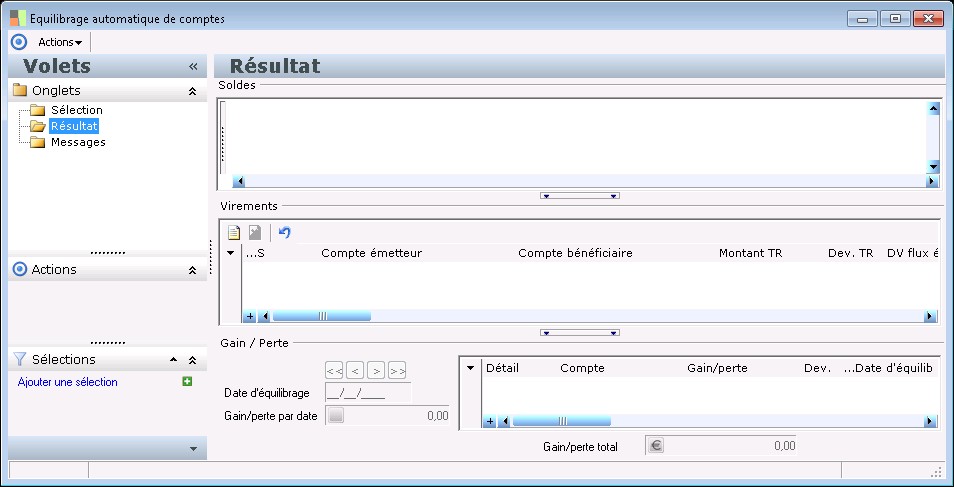Go to first date with << button
954x487 pixels.
[334, 370]
